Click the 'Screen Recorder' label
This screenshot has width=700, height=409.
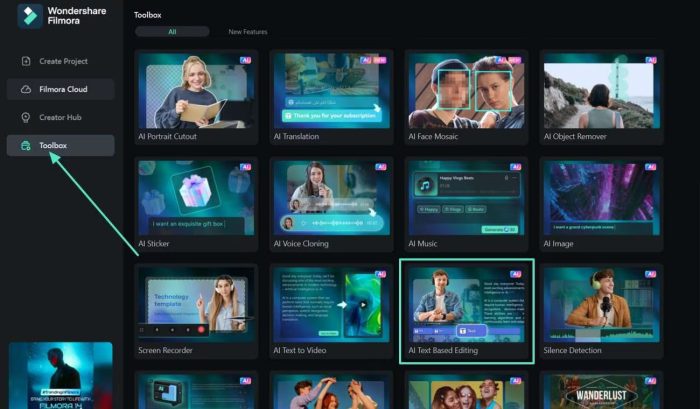pyautogui.click(x=165, y=351)
